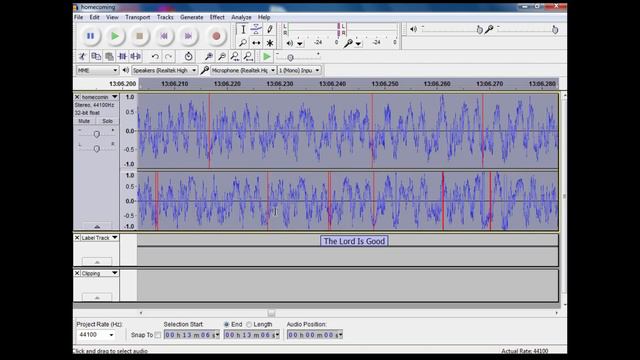Mute the homecoming track
The image size is (640, 360).
[x=84, y=121]
